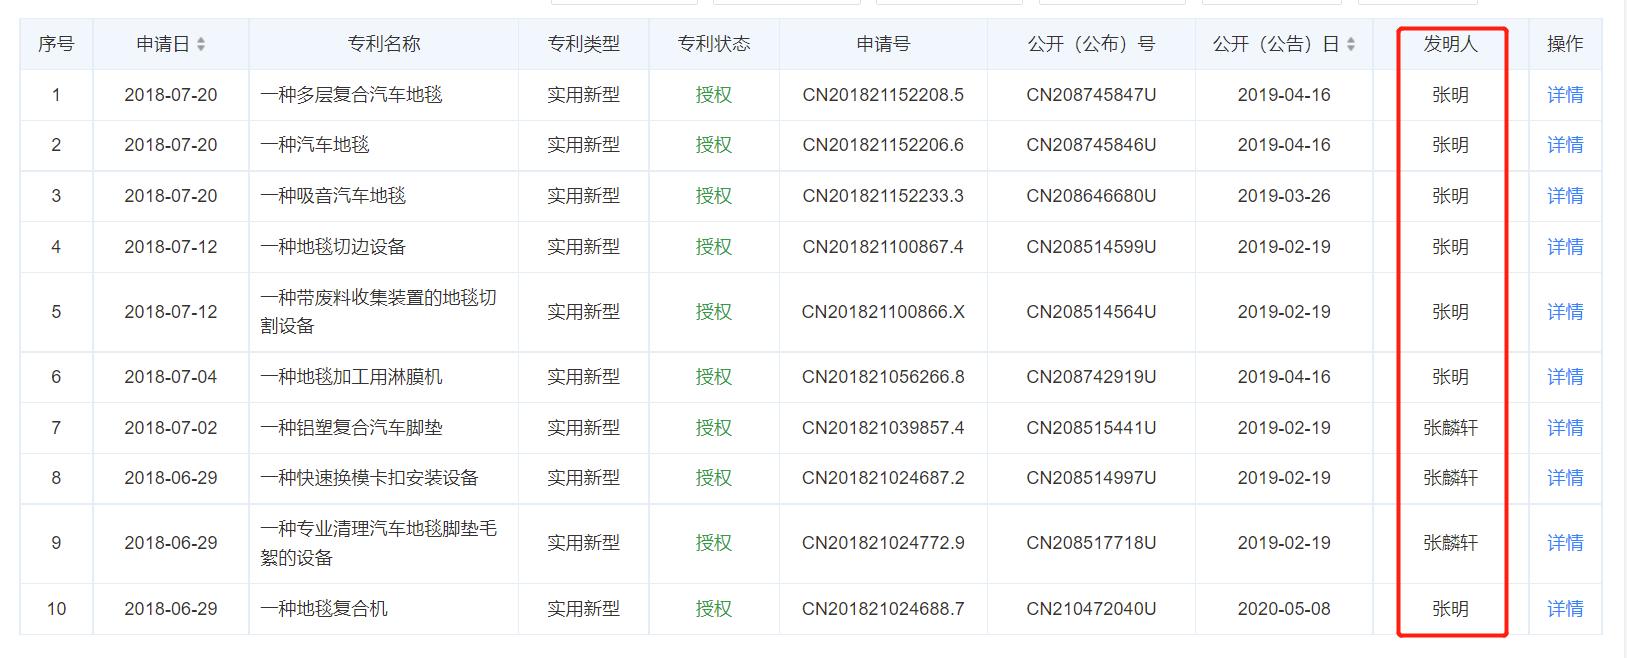The width and height of the screenshot is (1627, 658).
Task: Open 详情 for 一种地毯加工用淋膜机
Action: [x=1565, y=377]
